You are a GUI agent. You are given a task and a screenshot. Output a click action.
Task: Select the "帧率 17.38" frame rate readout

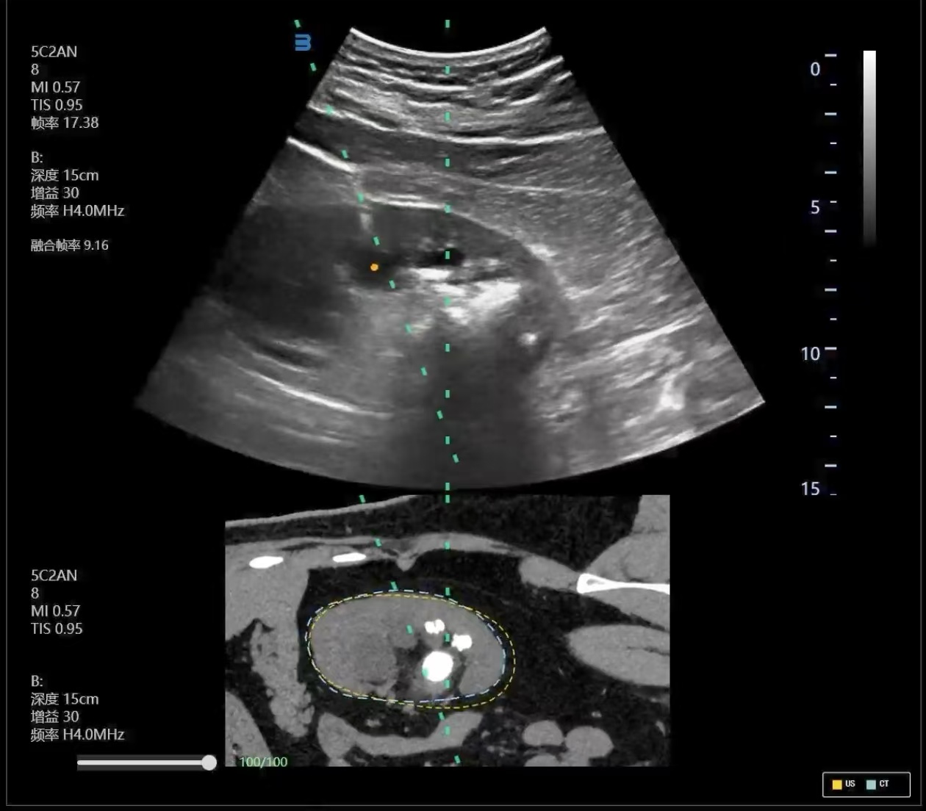click(65, 123)
